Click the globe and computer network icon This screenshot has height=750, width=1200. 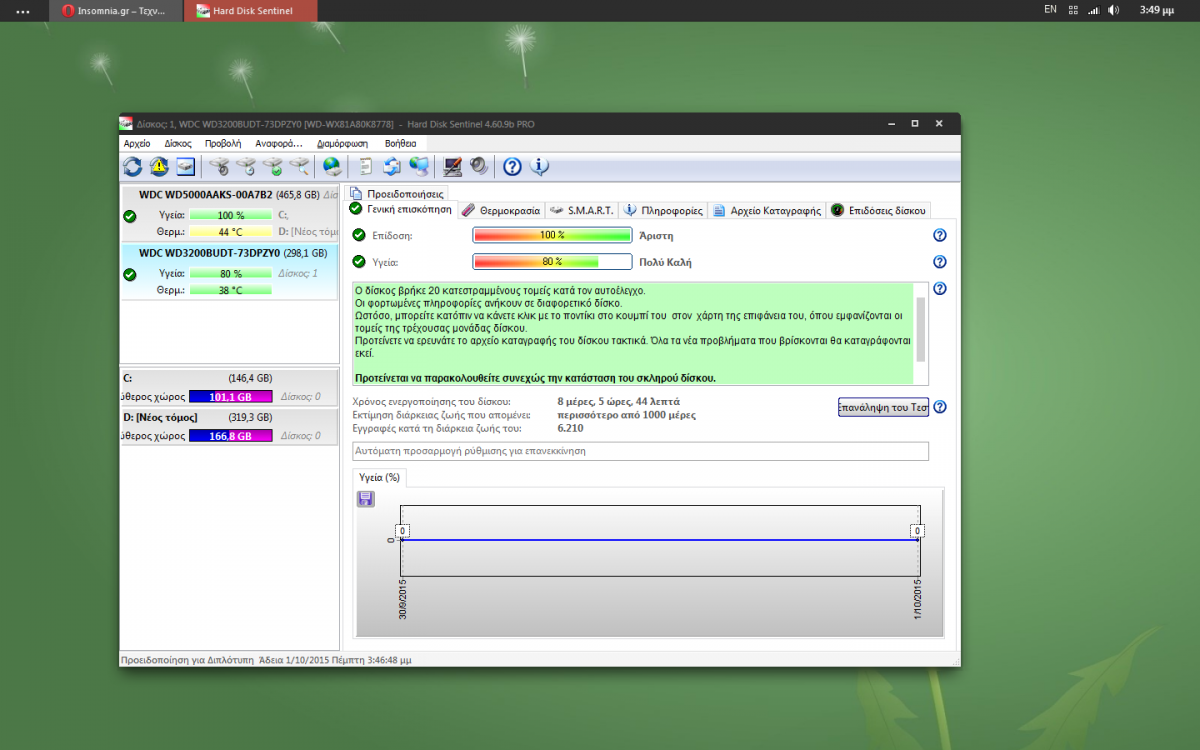tap(419, 167)
